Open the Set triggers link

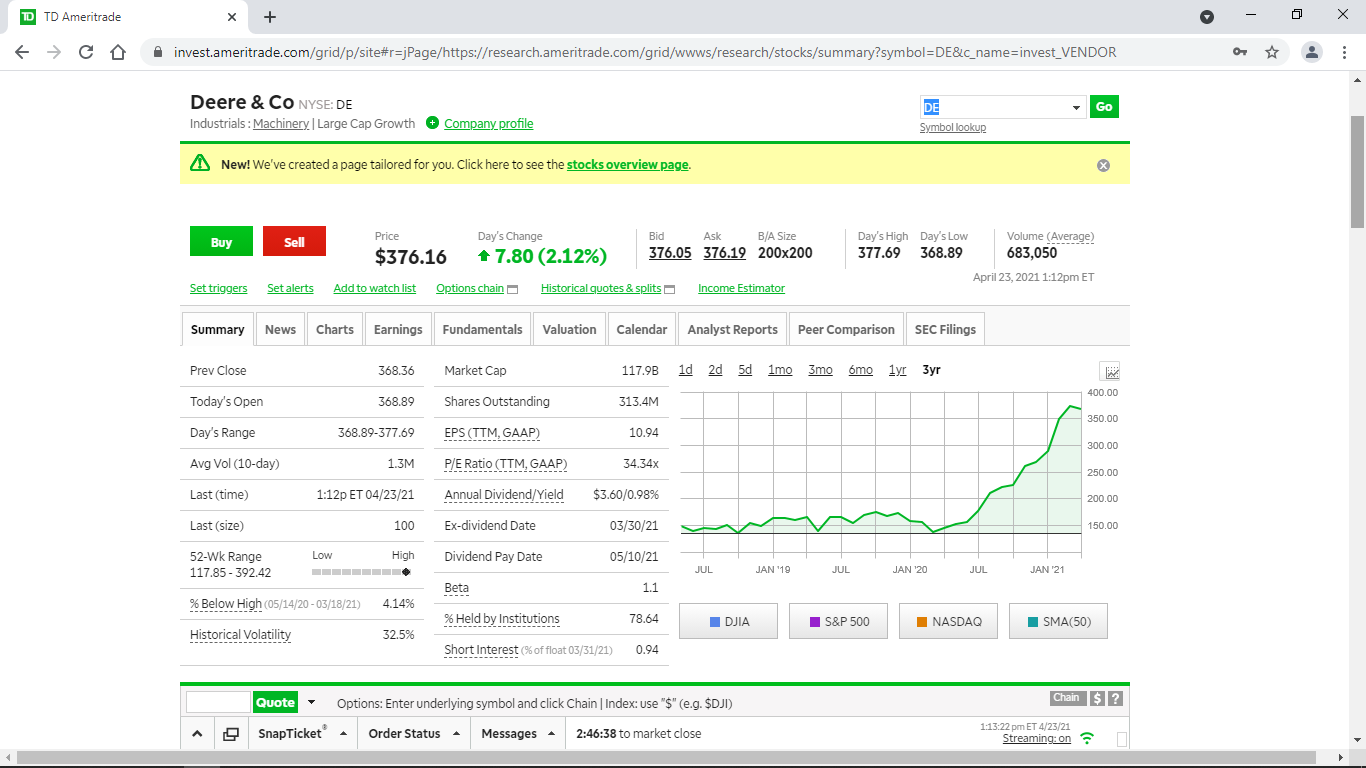(x=219, y=288)
